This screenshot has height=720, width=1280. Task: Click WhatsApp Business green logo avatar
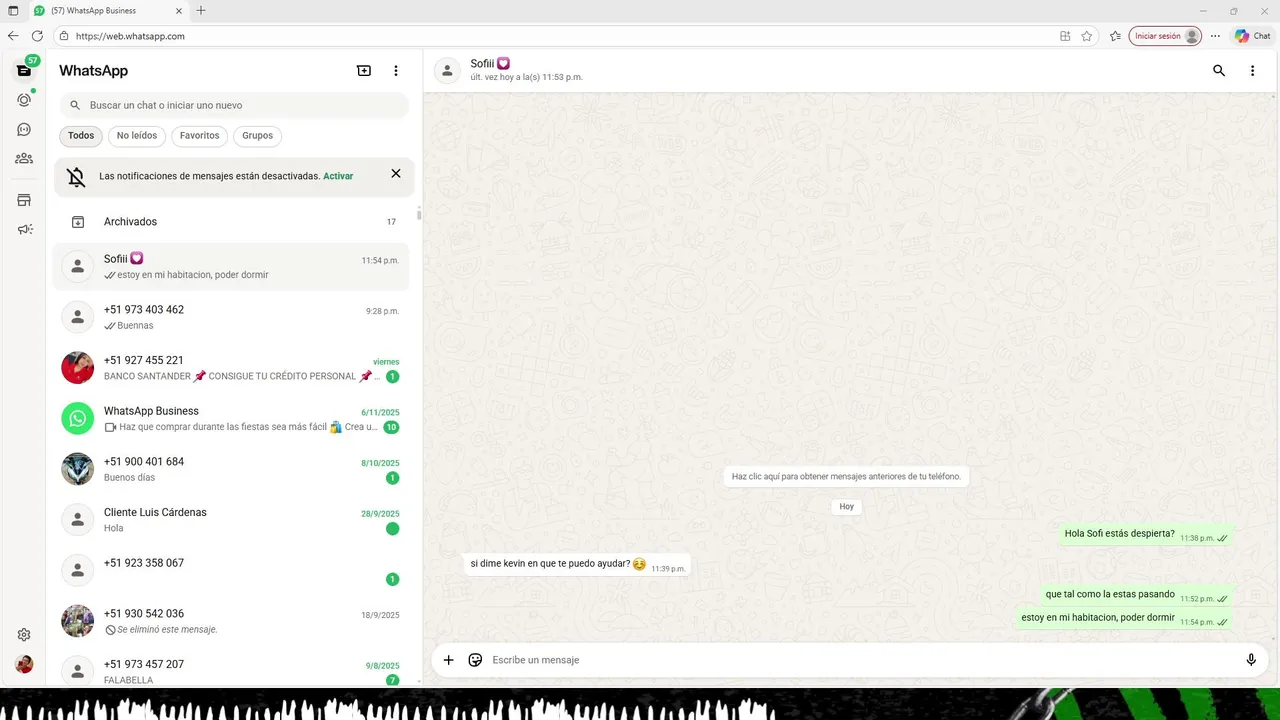[x=78, y=418]
